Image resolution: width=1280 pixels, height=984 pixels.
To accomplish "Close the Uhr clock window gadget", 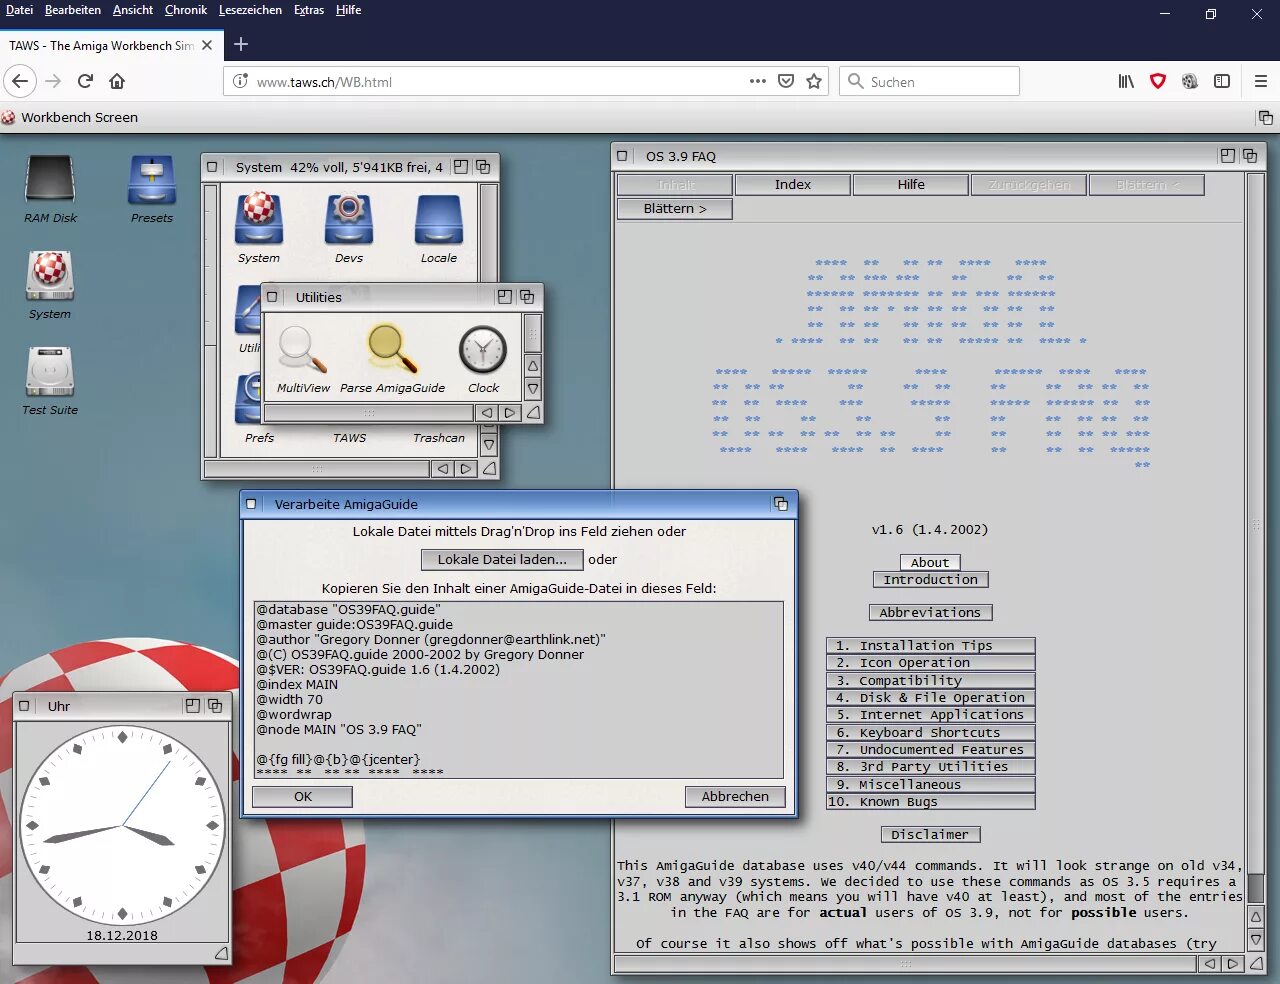I will click(x=24, y=706).
